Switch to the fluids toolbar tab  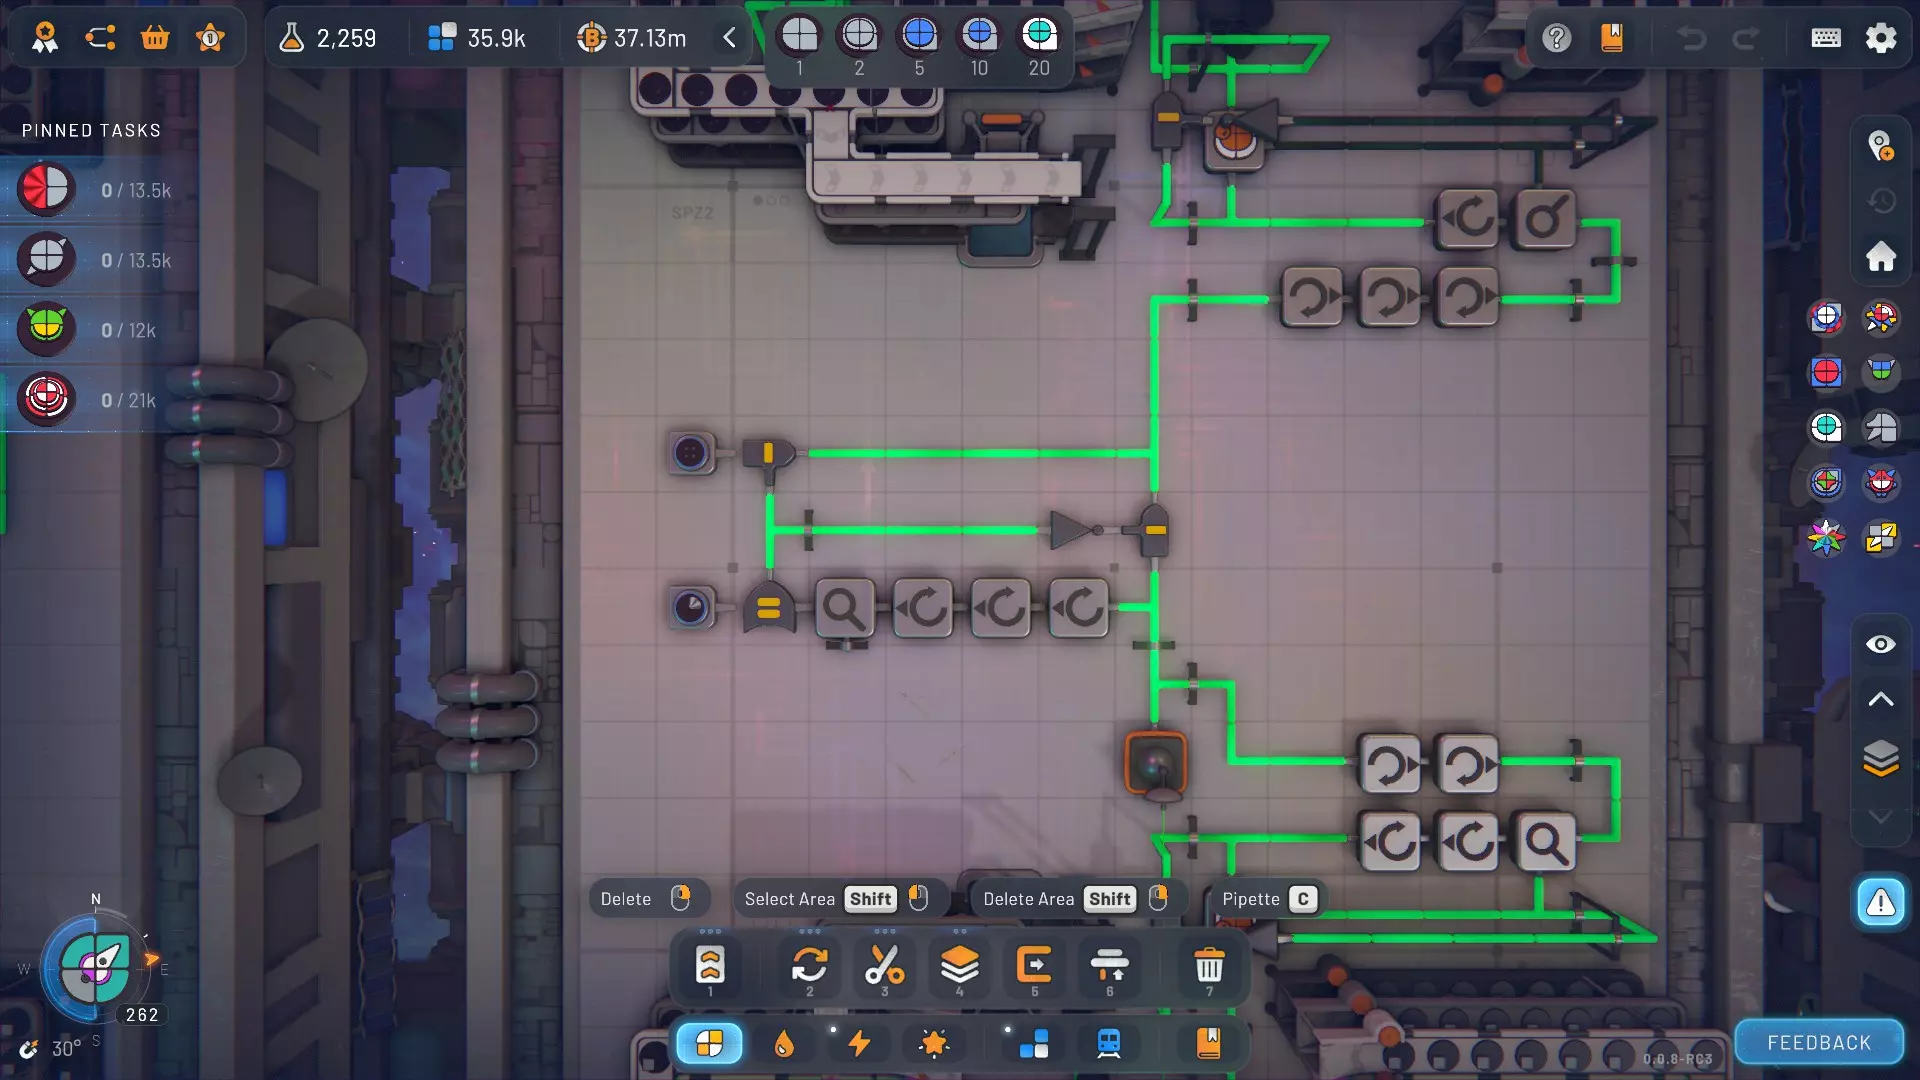coord(784,1044)
